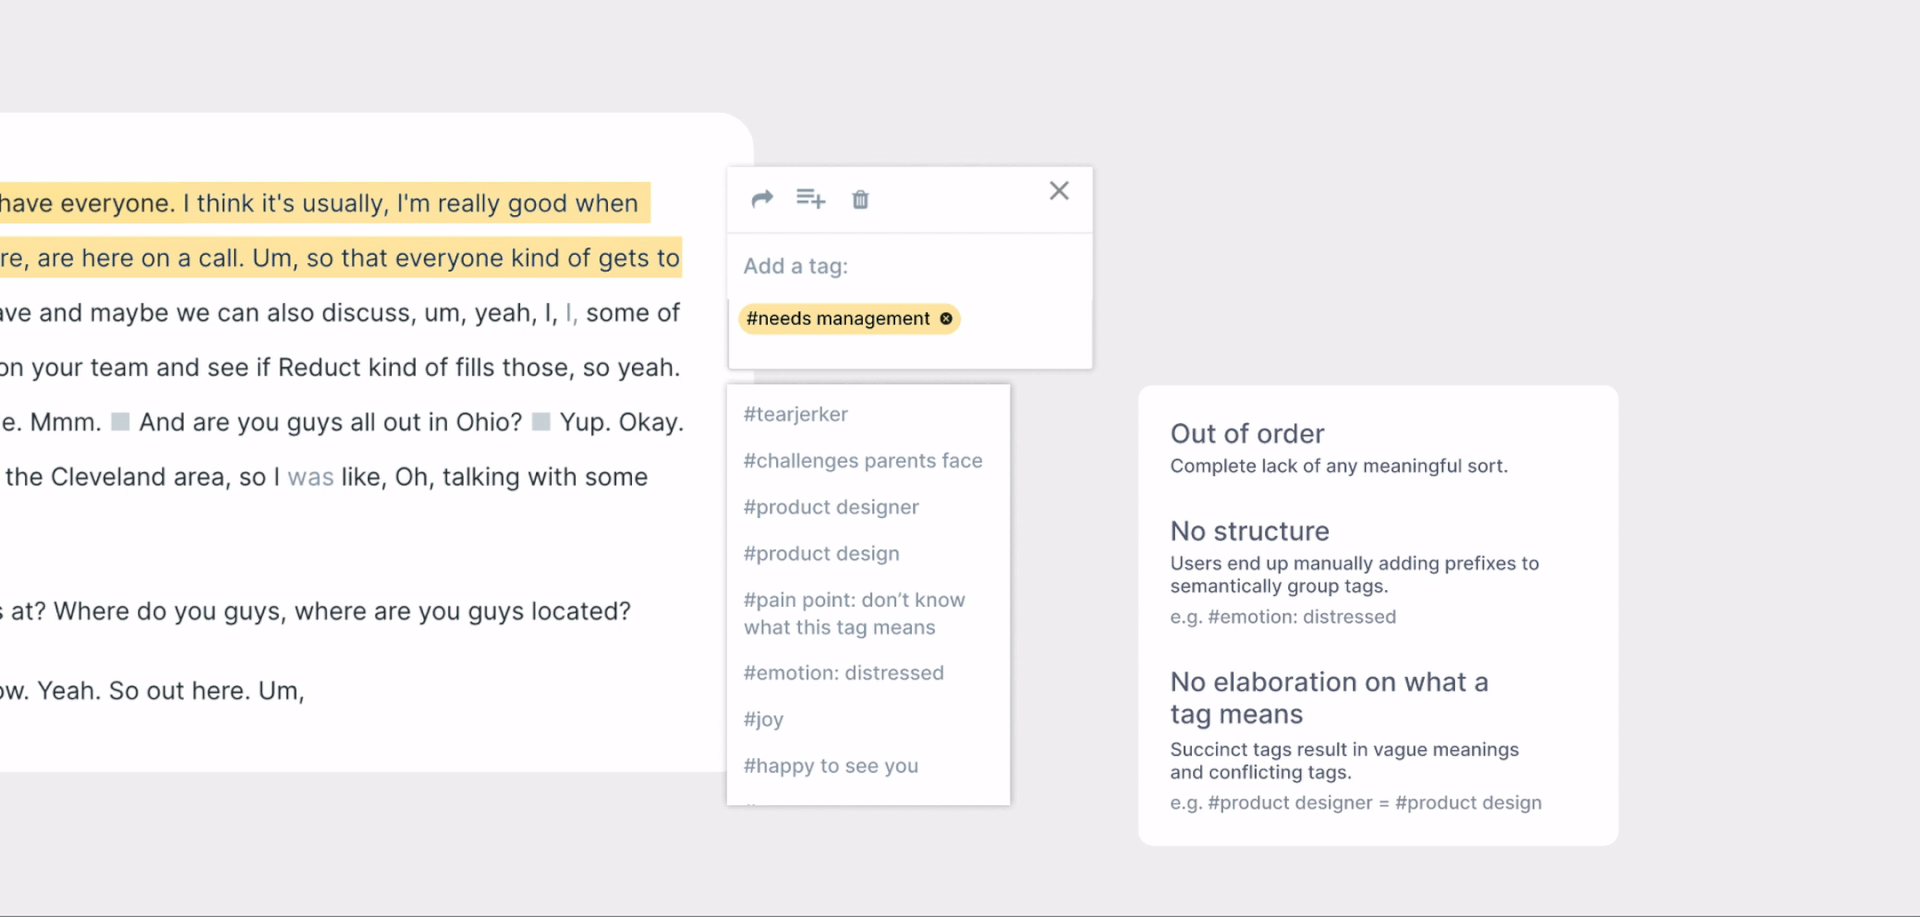Select the #needs management tag chip
Viewport: 1920px width, 917px height.
(x=838, y=319)
